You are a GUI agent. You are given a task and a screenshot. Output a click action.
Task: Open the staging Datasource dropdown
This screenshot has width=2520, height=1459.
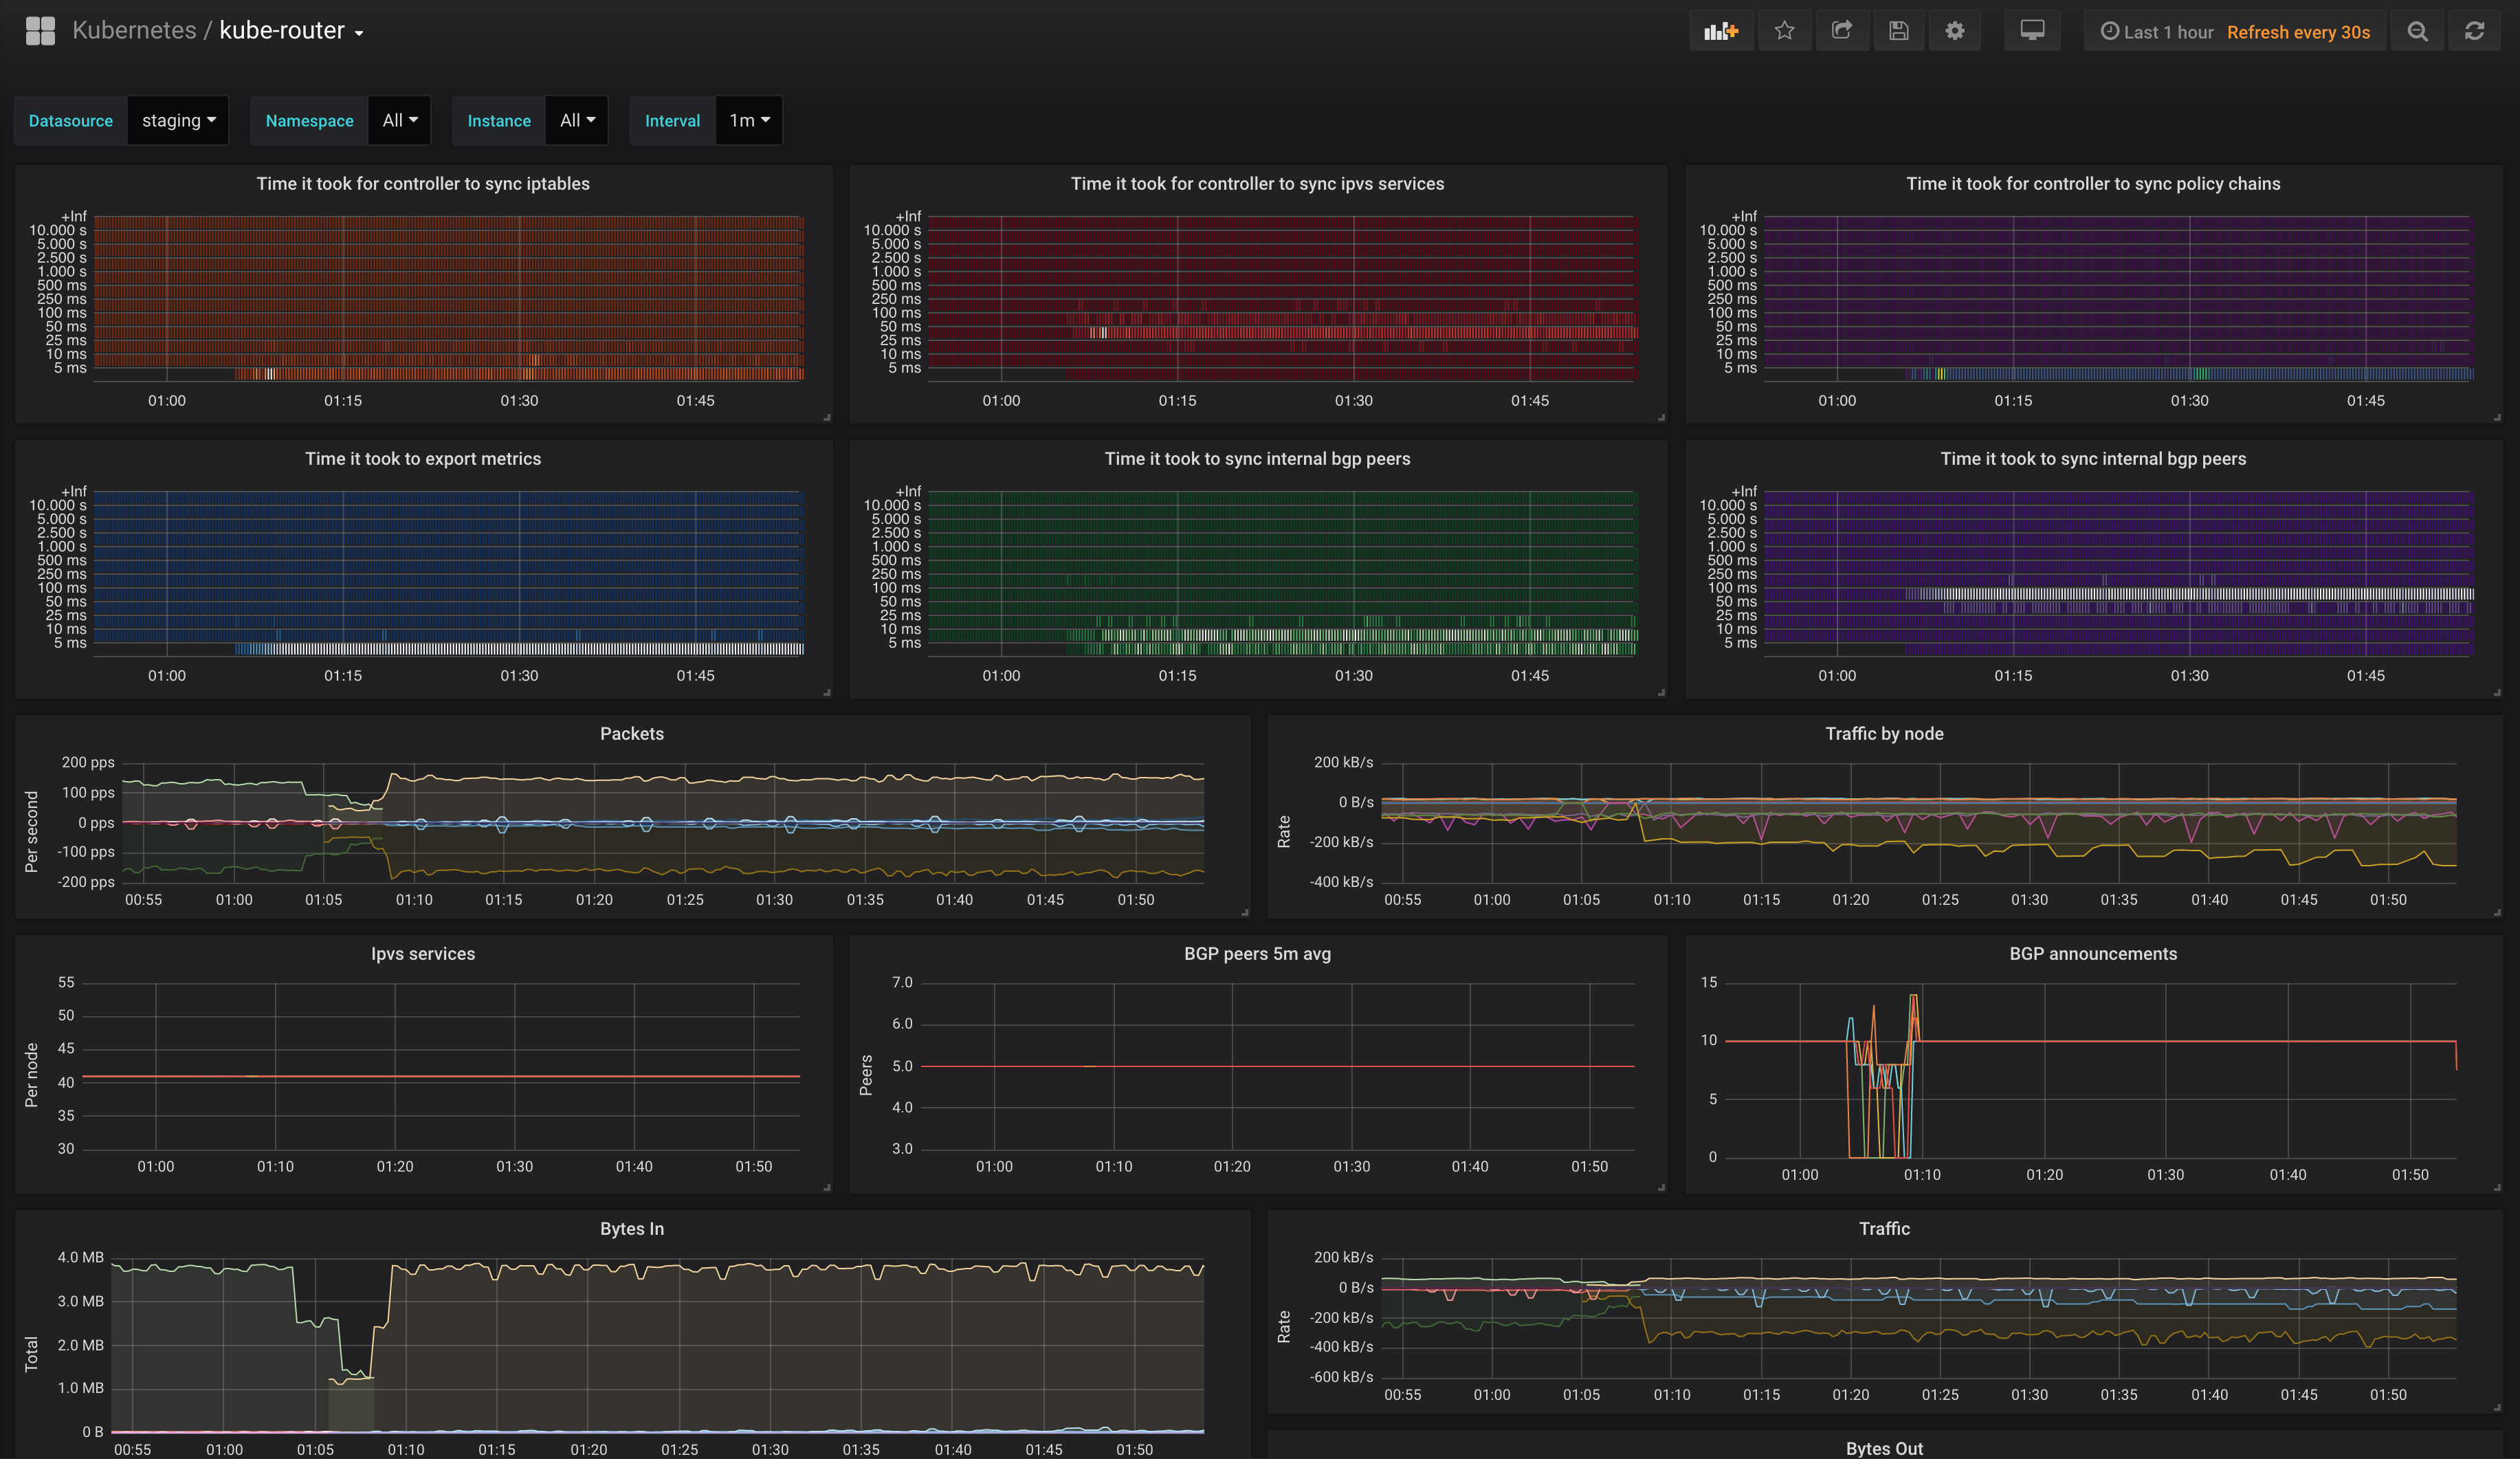178,120
